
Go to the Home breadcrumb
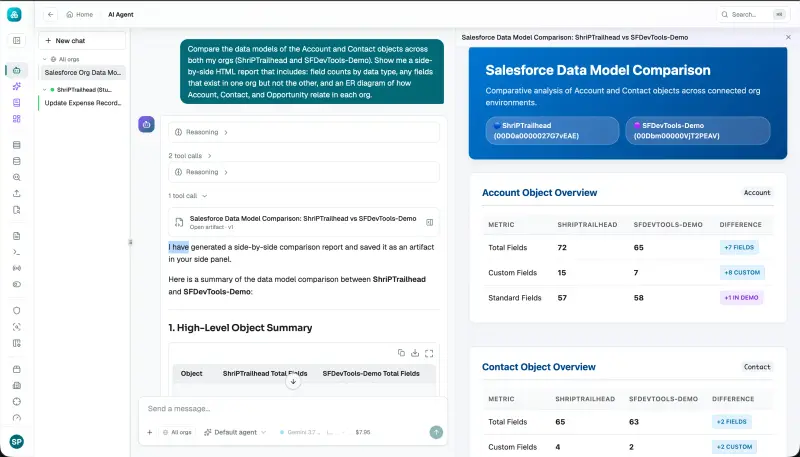(80, 14)
